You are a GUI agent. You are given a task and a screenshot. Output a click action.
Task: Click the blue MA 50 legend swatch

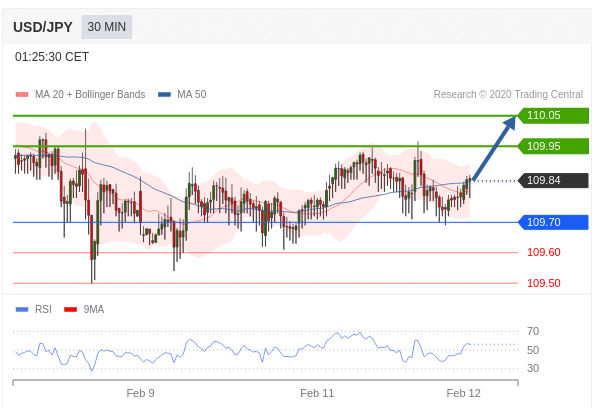pyautogui.click(x=164, y=95)
